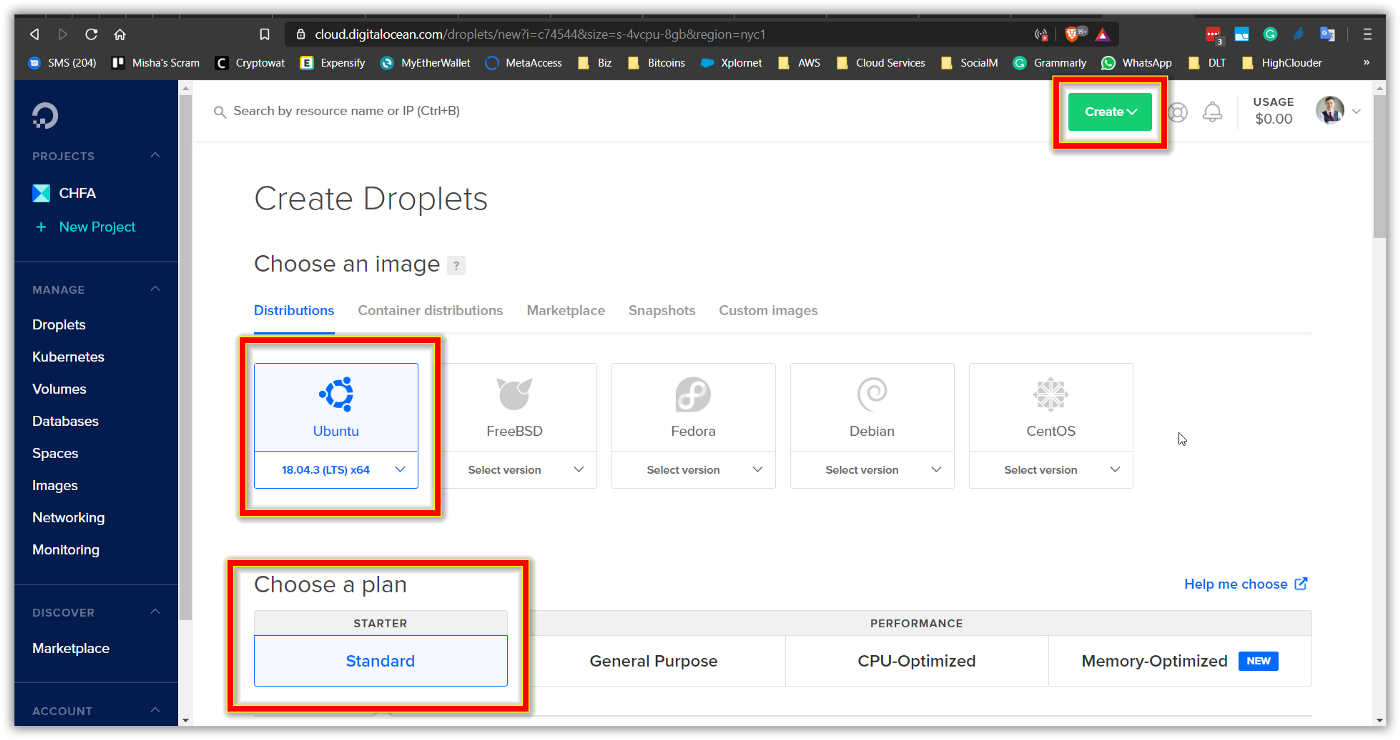Open the browser hamburger menu

[1367, 34]
